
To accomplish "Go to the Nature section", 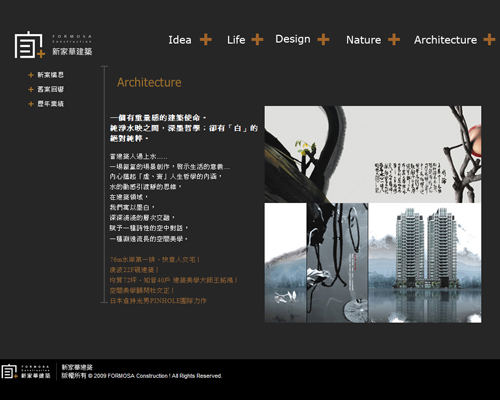I will tap(363, 40).
